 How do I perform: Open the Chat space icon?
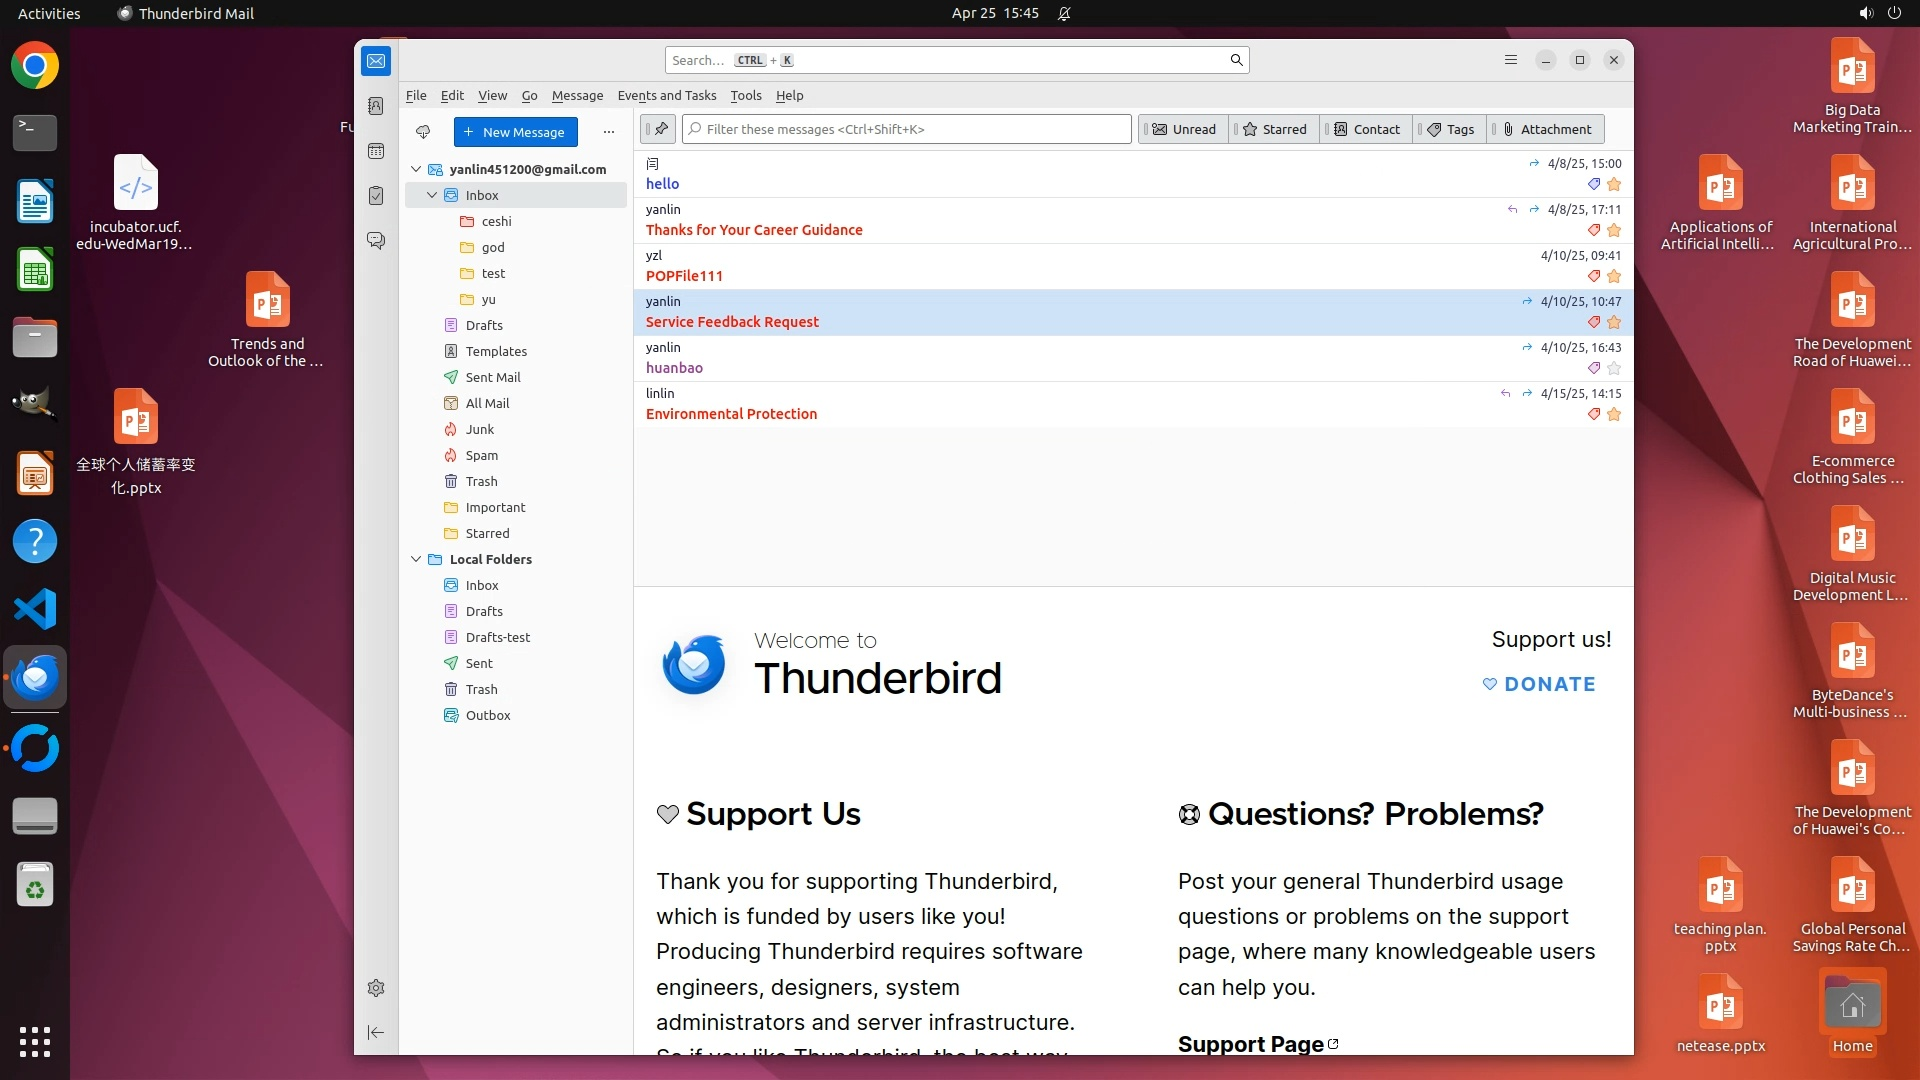tap(376, 241)
